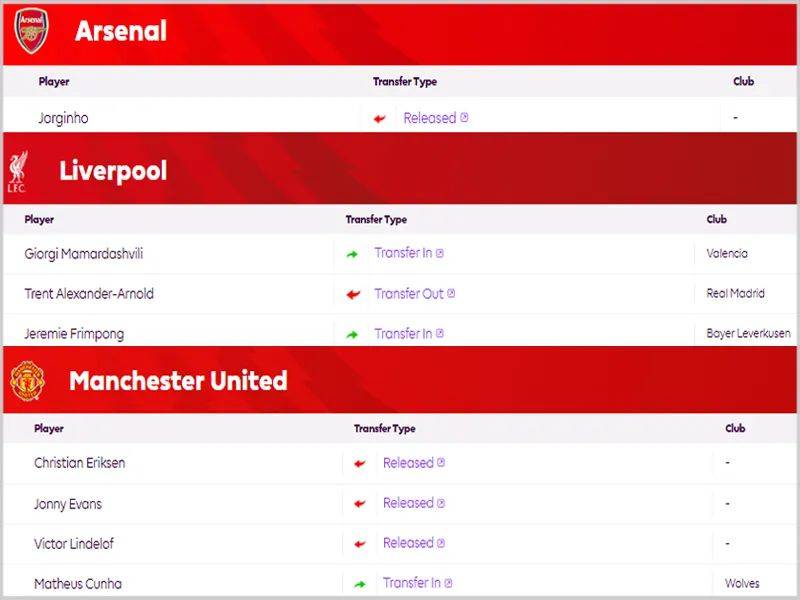Click the Arsenal club crest icon
Image resolution: width=800 pixels, height=600 pixels.
pyautogui.click(x=30, y=31)
